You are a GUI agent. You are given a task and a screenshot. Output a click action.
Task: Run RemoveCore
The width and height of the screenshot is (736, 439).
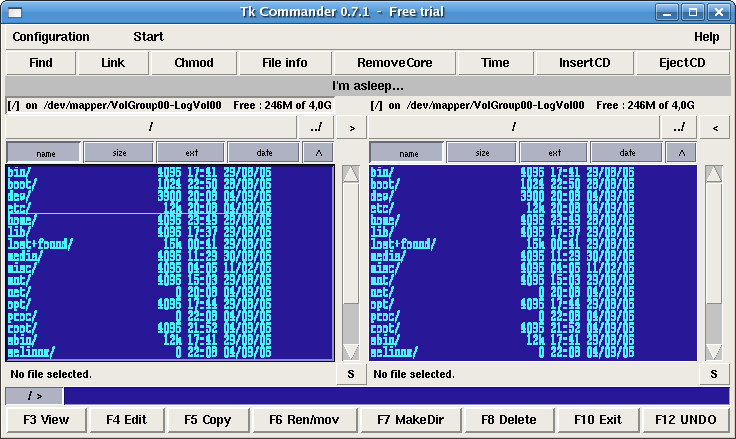coord(395,63)
